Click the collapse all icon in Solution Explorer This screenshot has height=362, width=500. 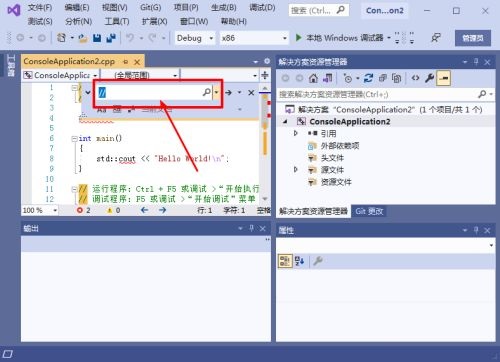pyautogui.click(x=382, y=78)
